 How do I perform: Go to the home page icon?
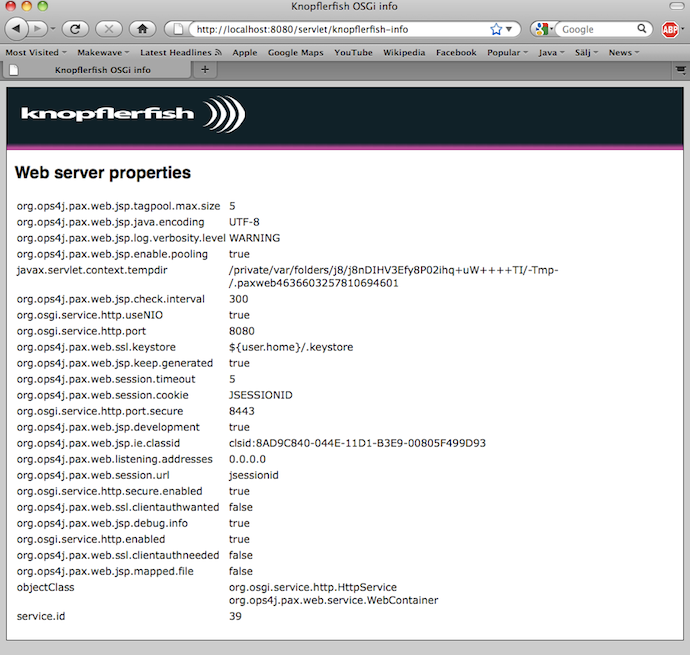(142, 29)
